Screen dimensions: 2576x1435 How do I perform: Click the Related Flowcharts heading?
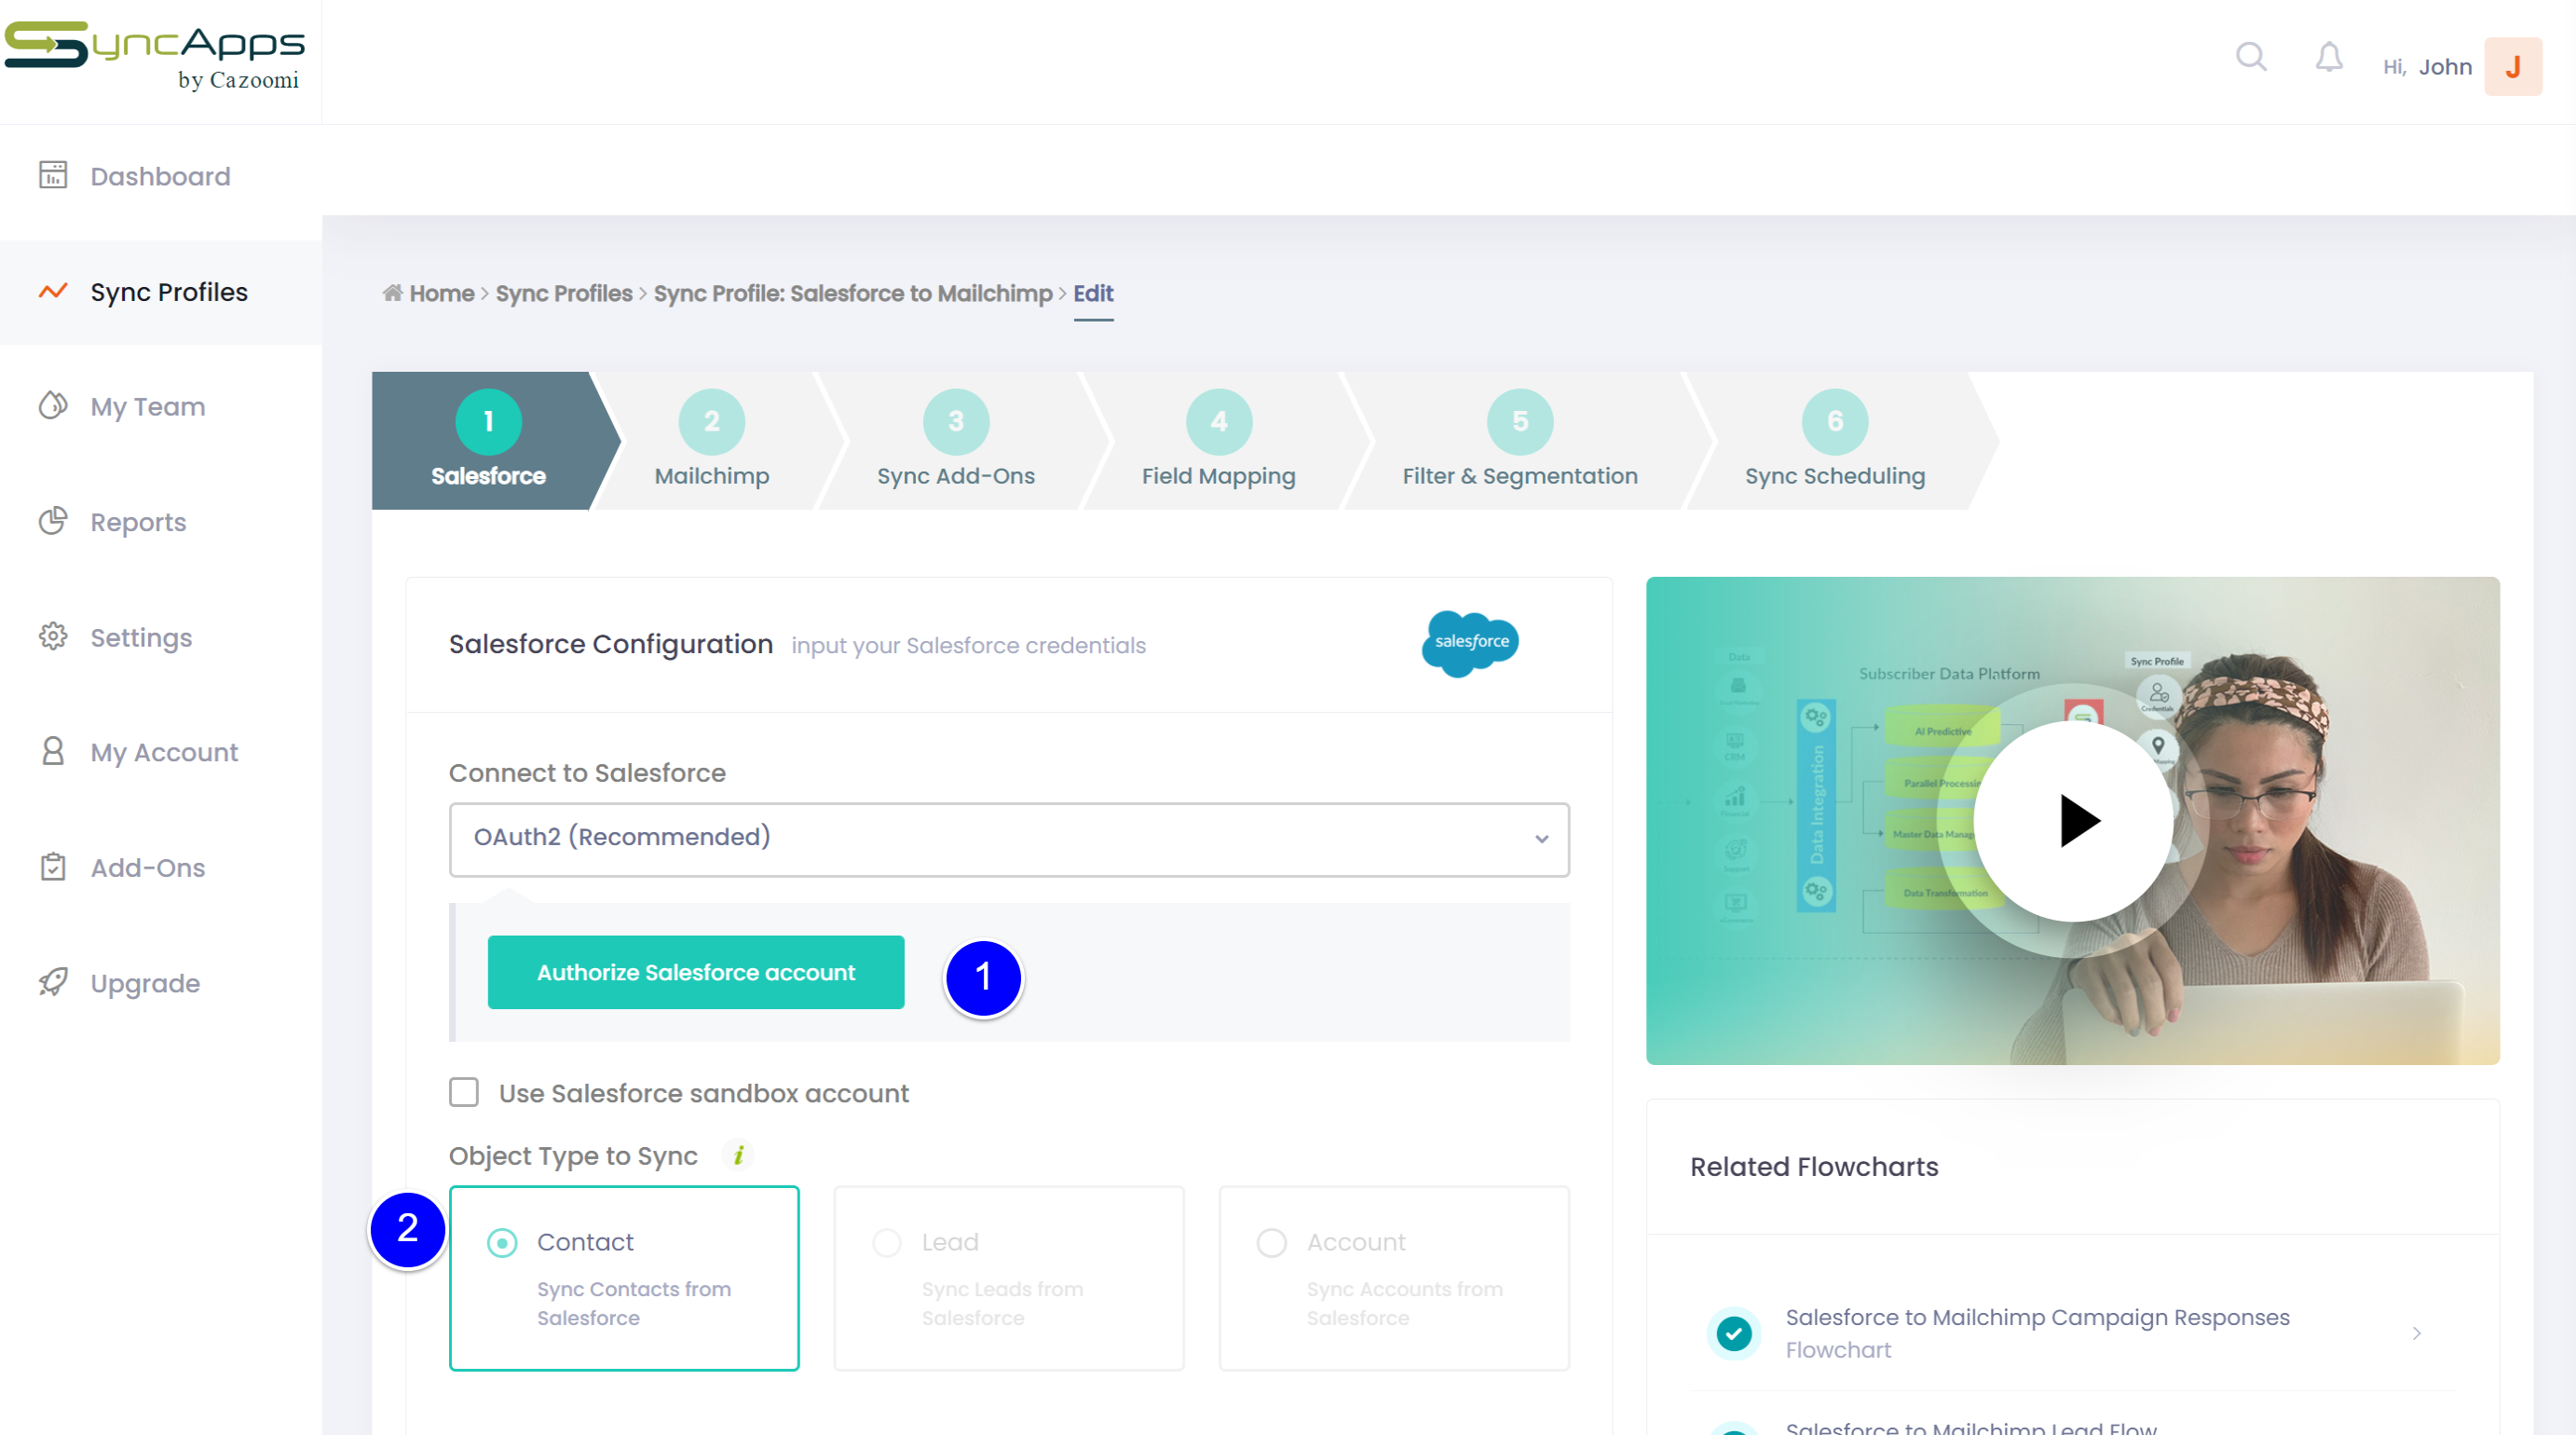tap(1814, 1167)
